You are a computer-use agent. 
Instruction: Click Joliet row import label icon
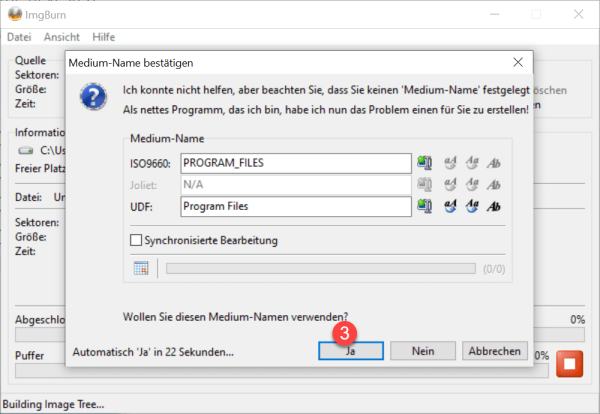pos(424,185)
